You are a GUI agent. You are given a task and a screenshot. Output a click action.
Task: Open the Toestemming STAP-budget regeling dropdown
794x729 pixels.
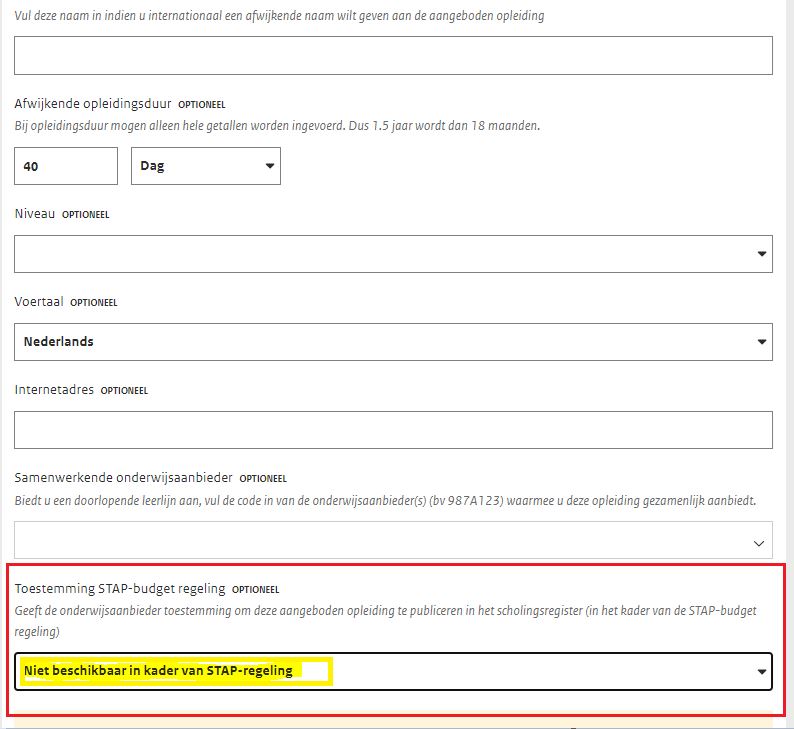click(x=393, y=671)
